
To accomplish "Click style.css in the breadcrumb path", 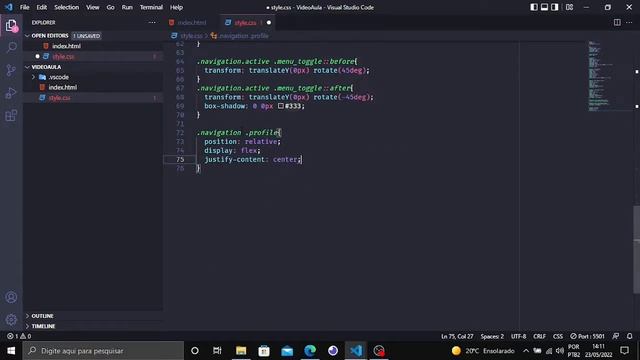I will [191, 36].
